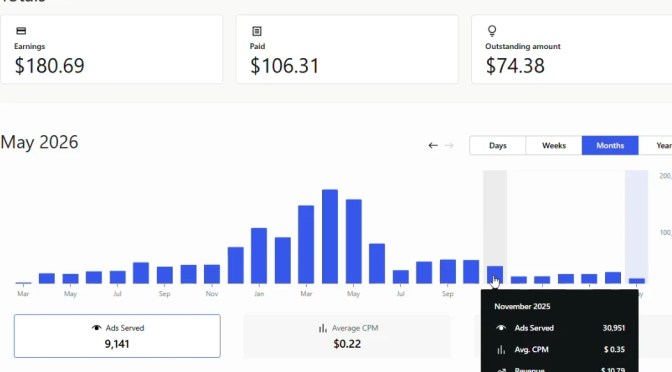
Task: Switch chart view to Weeks
Action: click(x=554, y=146)
